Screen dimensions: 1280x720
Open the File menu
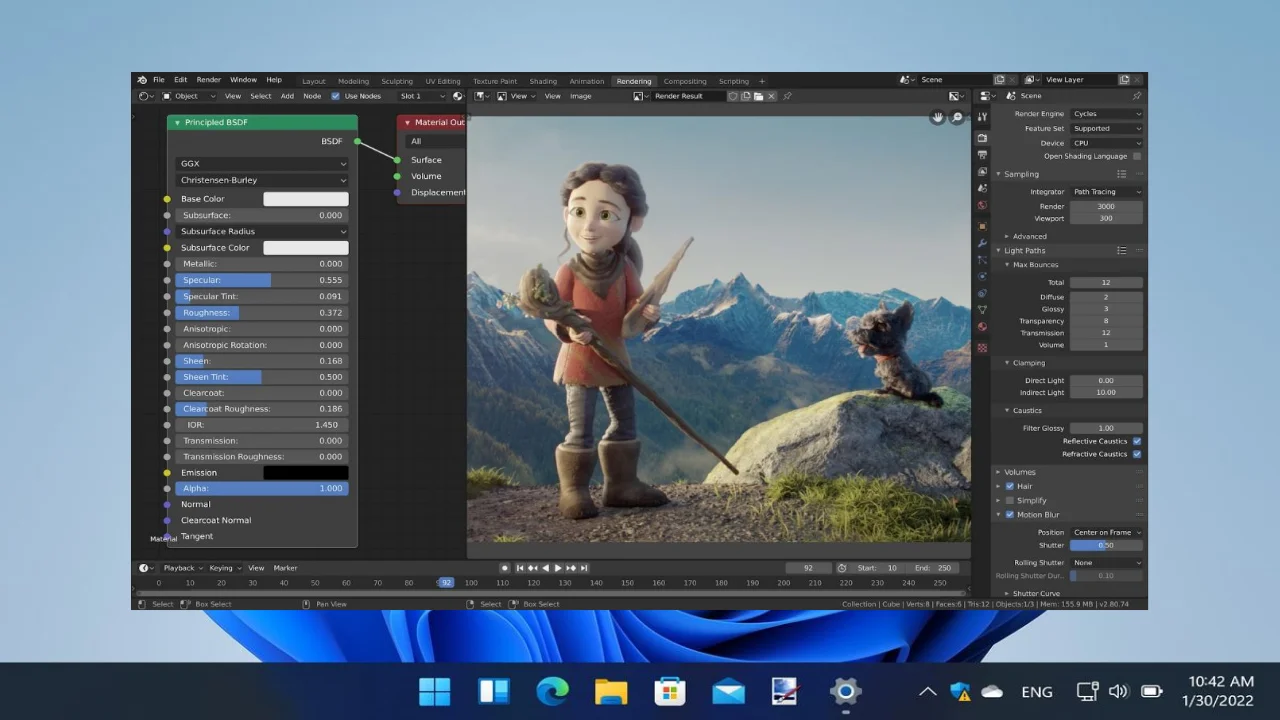point(158,80)
